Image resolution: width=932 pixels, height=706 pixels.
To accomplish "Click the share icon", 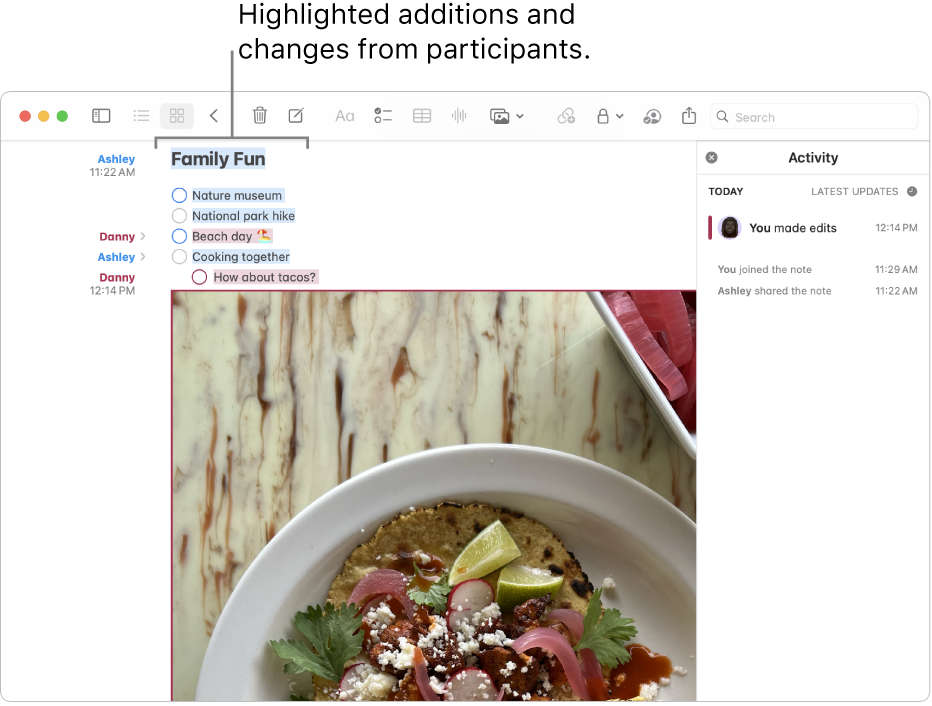I will click(x=689, y=115).
